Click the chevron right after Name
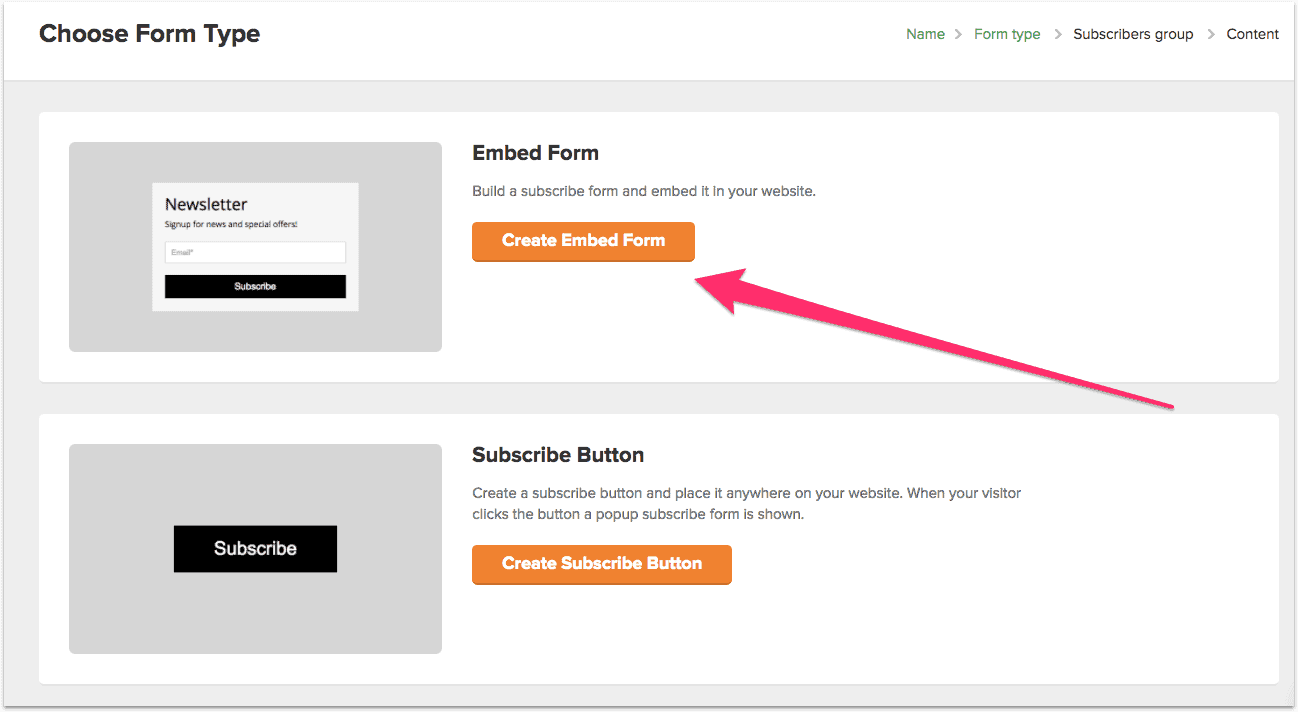This screenshot has height=712, width=1298. point(959,34)
